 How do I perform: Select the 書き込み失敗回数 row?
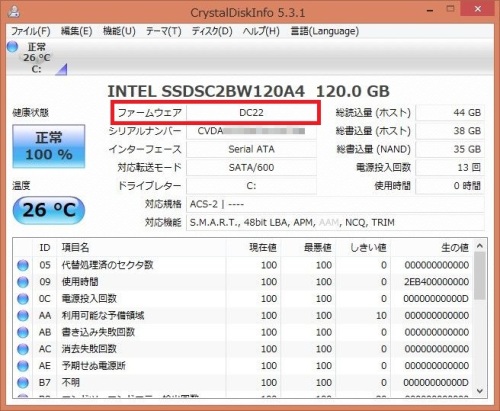coord(243,332)
